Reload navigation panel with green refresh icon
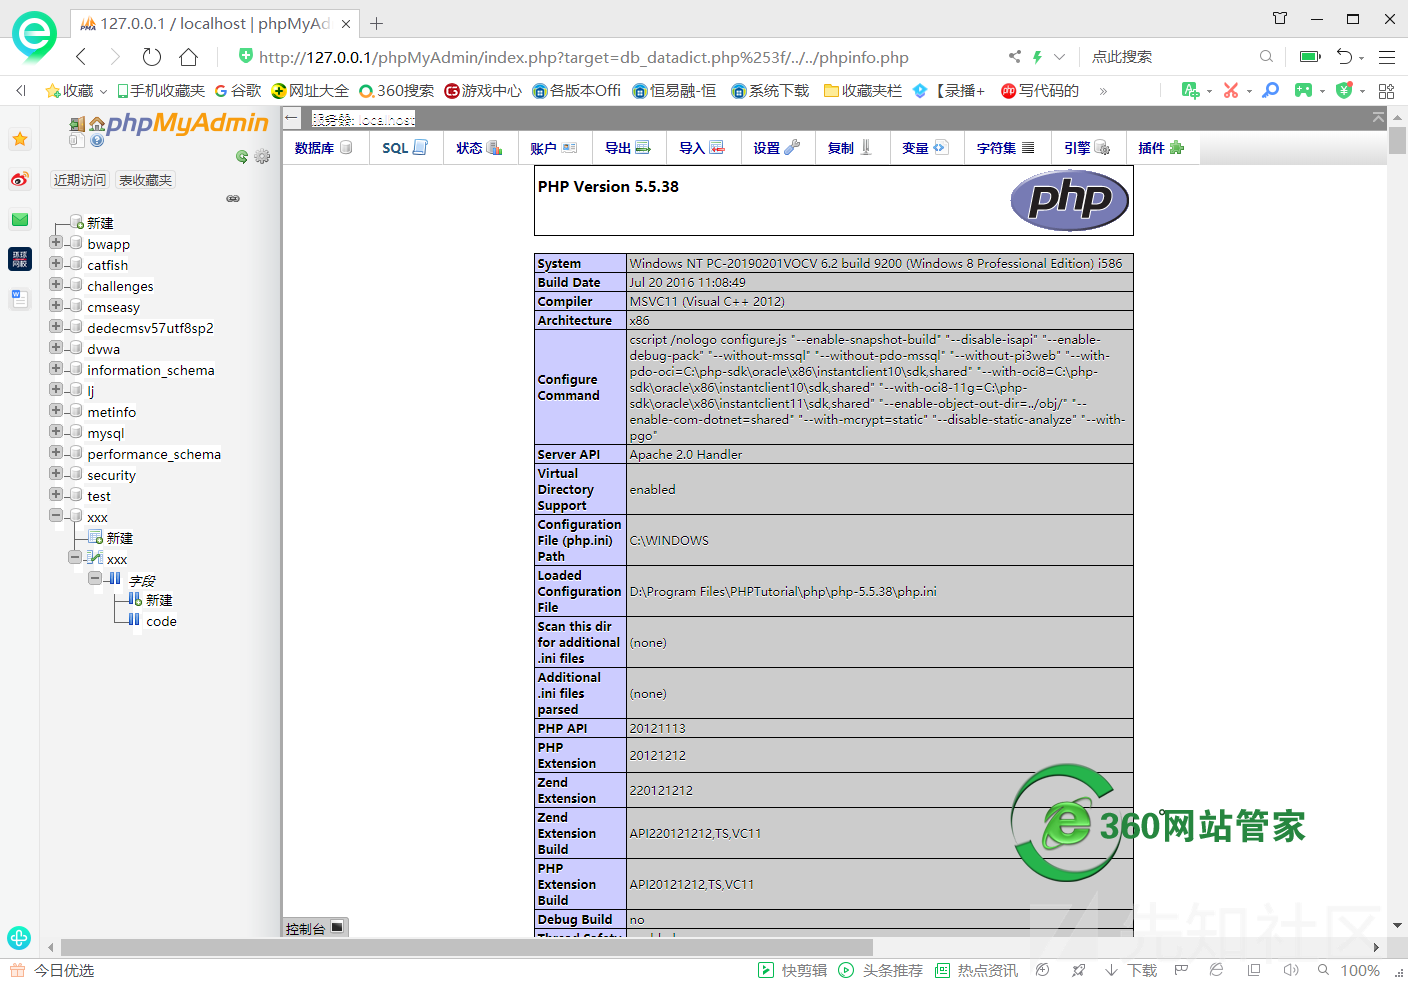The height and width of the screenshot is (982, 1408). click(242, 156)
